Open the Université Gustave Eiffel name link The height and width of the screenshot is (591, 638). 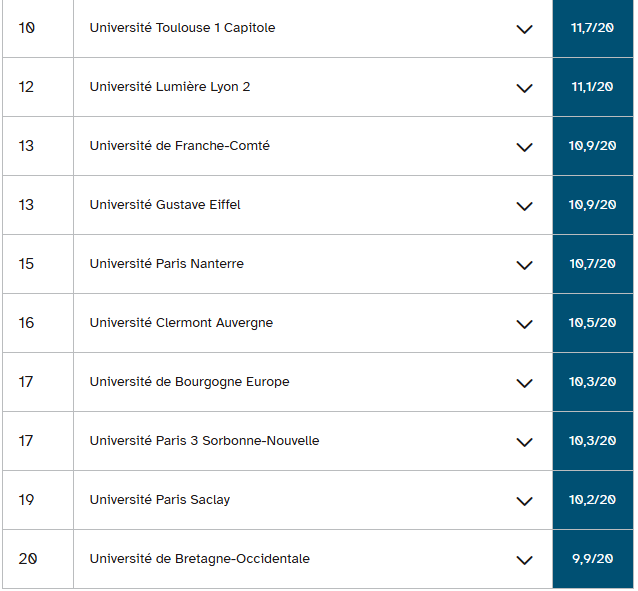tap(165, 205)
